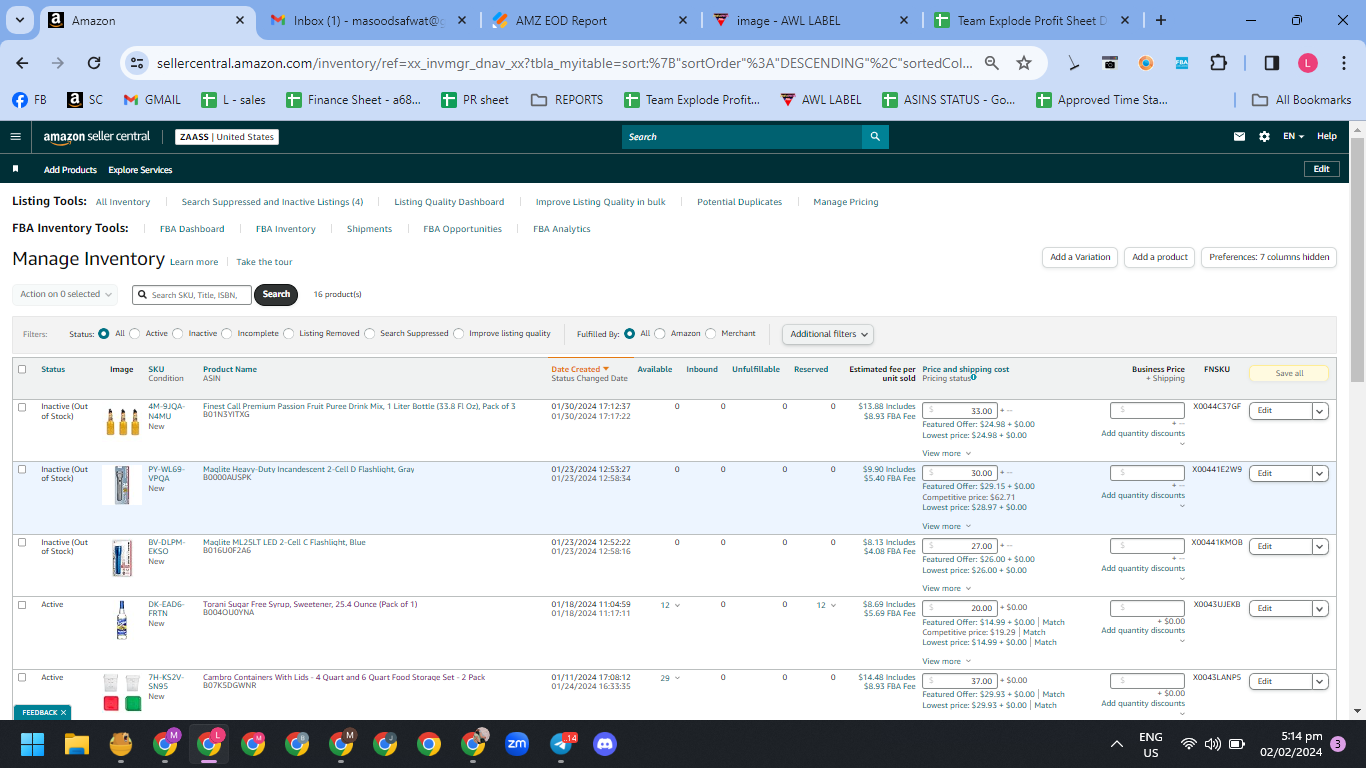The image size is (1366, 768).
Task: Open Discord from the taskbar
Action: 605,744
